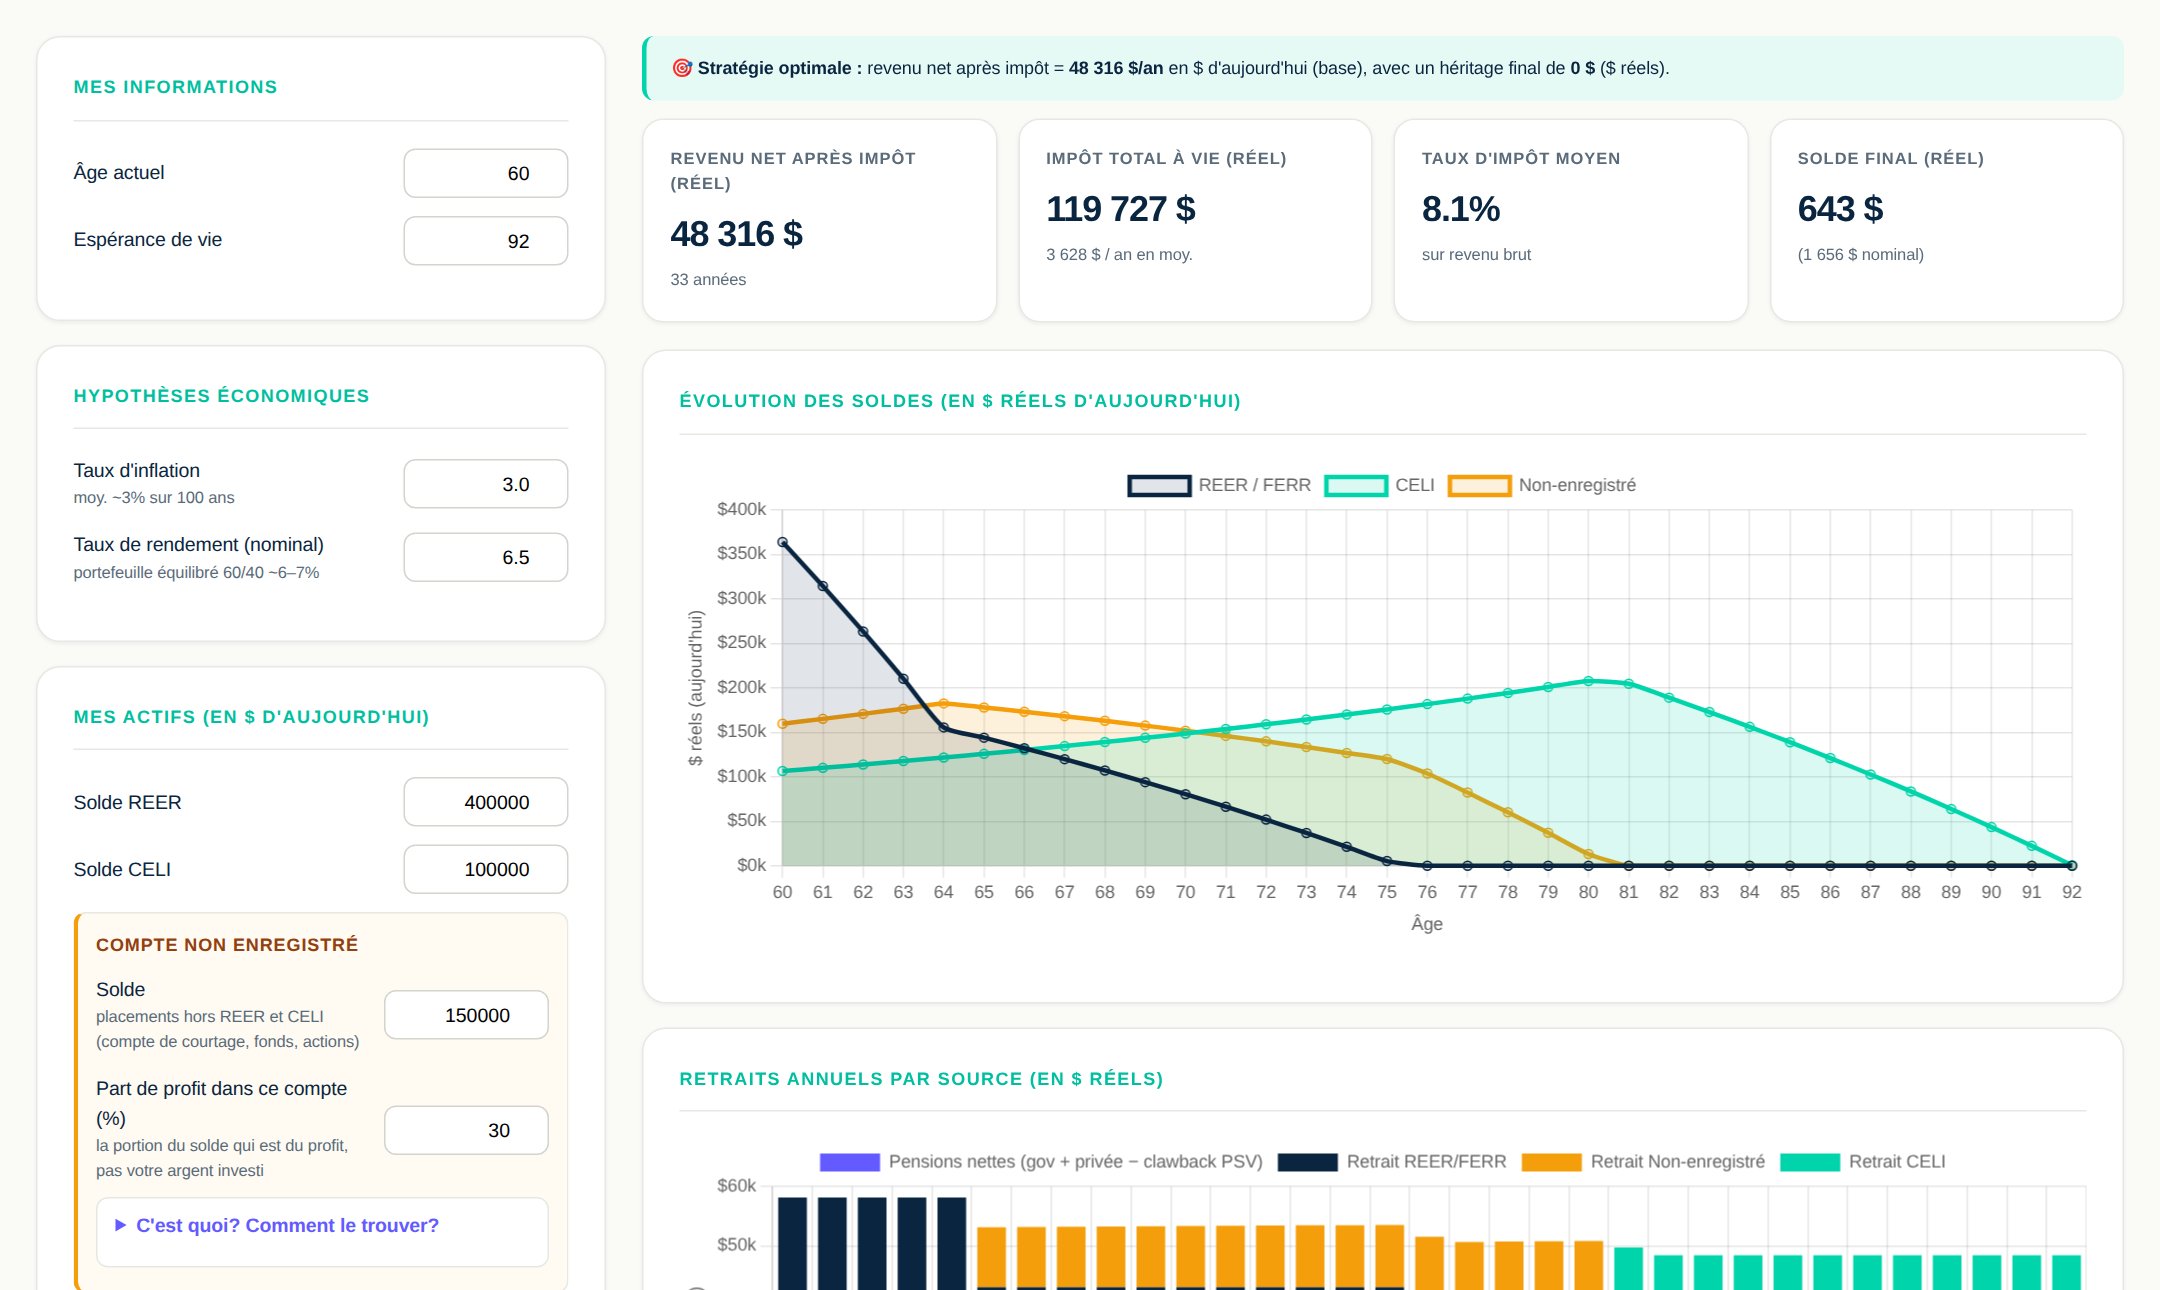Click Part de profit percentage field

tap(466, 1130)
